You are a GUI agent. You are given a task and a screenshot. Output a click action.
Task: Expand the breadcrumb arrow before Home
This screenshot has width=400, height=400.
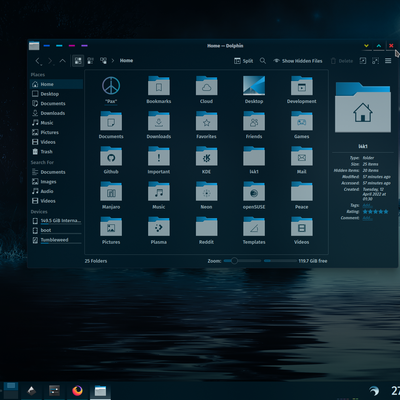pos(113,61)
